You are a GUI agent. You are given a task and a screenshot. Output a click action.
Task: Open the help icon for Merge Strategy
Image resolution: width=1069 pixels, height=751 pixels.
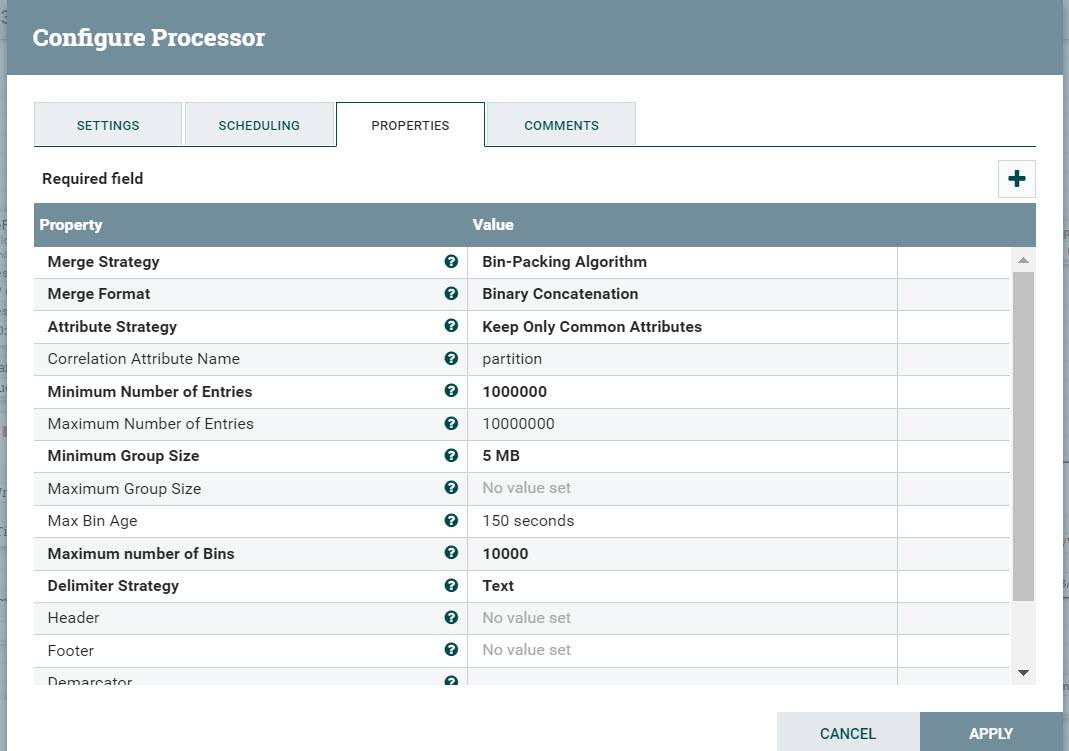451,261
